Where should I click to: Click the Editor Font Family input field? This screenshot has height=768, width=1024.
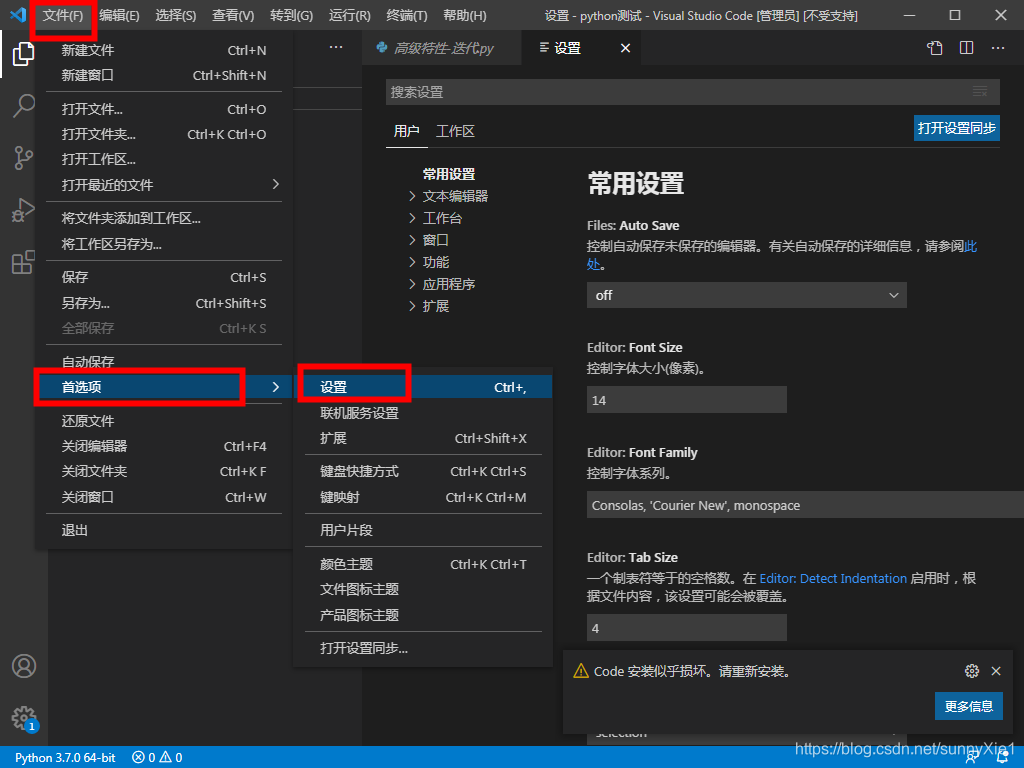[x=805, y=505]
